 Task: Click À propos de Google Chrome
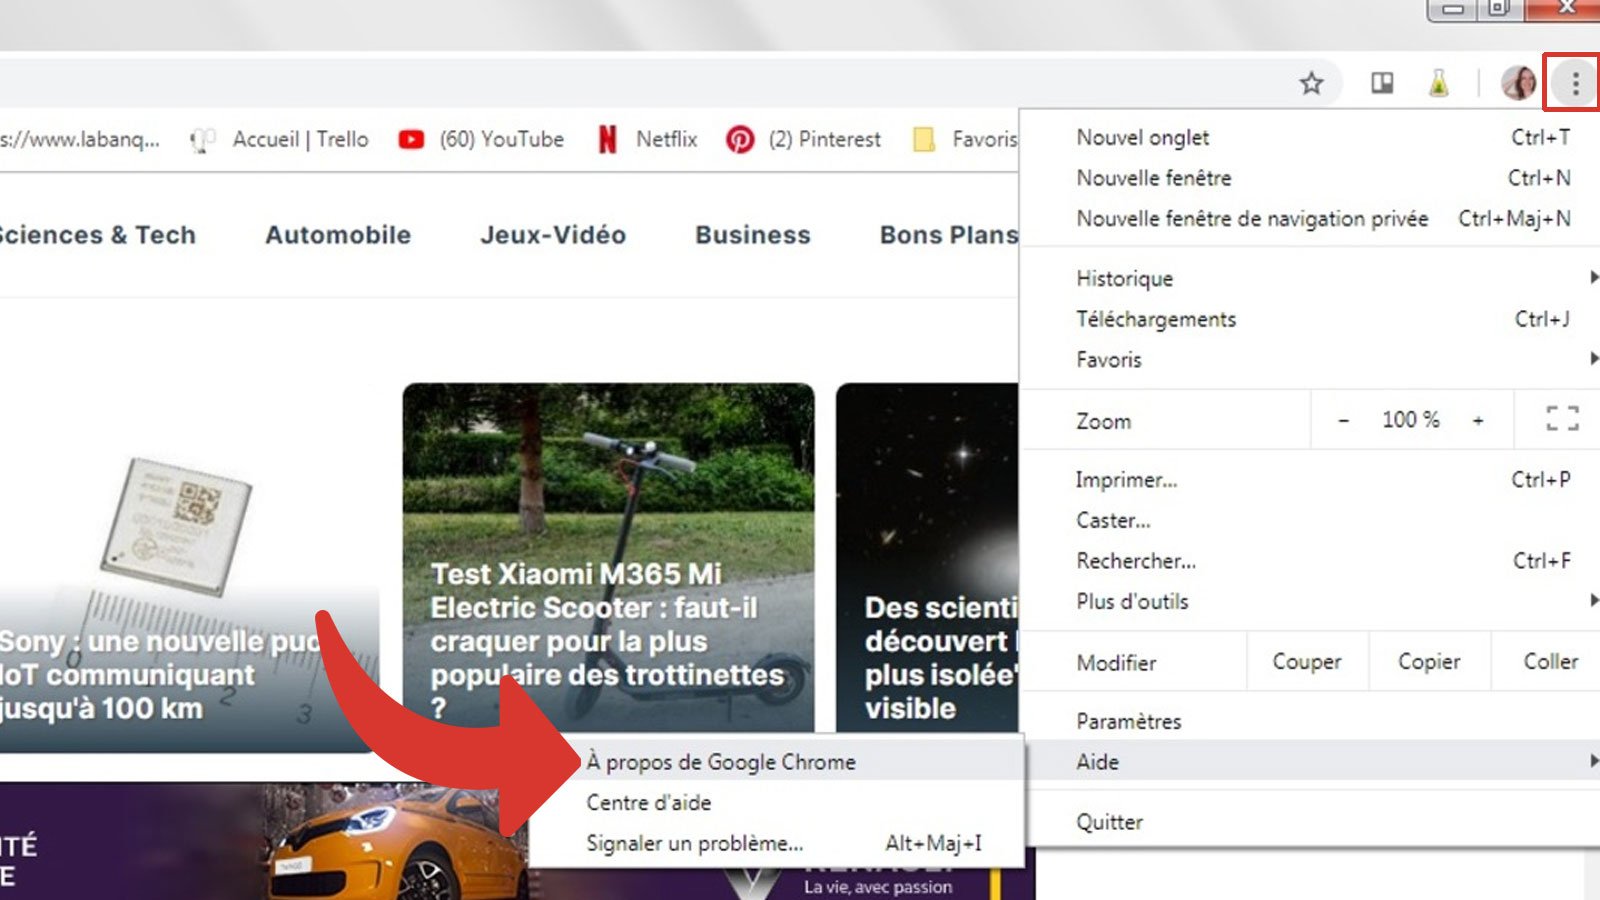point(721,761)
